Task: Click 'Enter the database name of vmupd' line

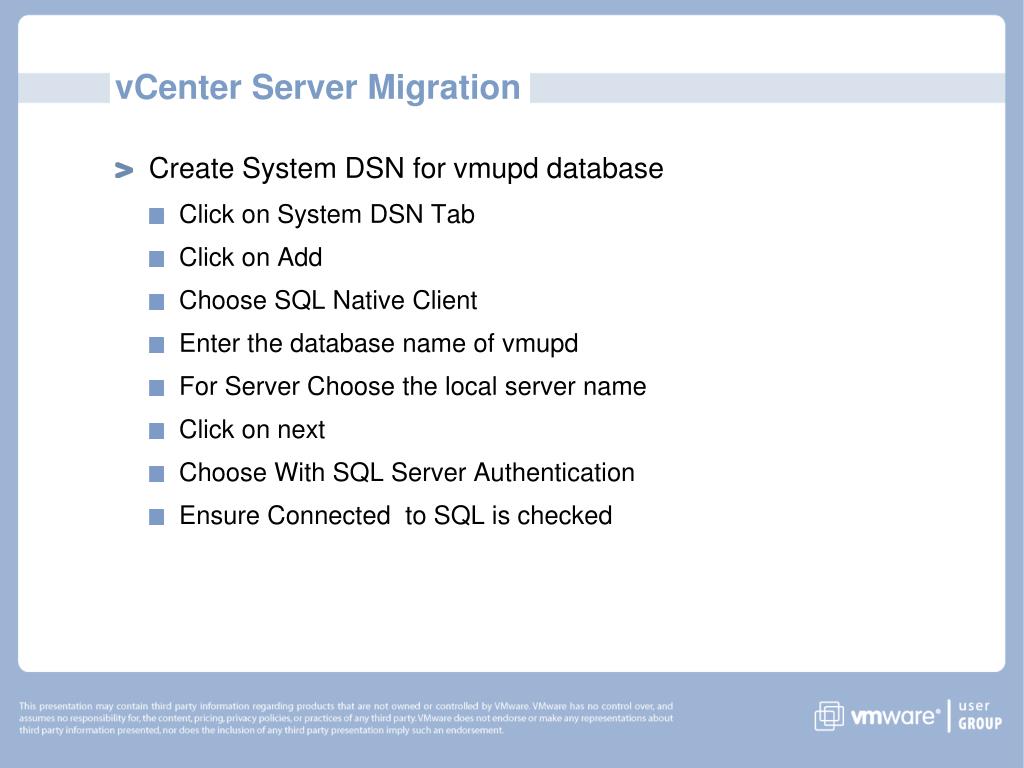Action: point(379,344)
